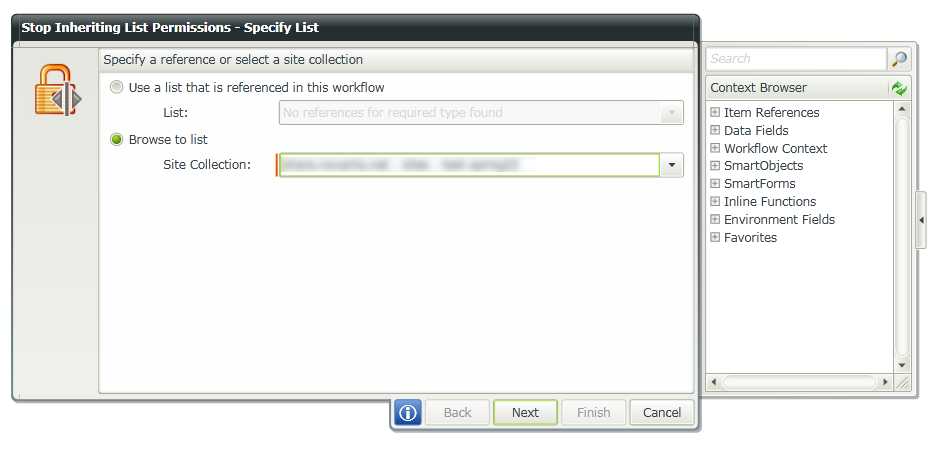Viewport: 937px width, 462px height.
Task: Click the search magnifier icon
Action: [899, 59]
